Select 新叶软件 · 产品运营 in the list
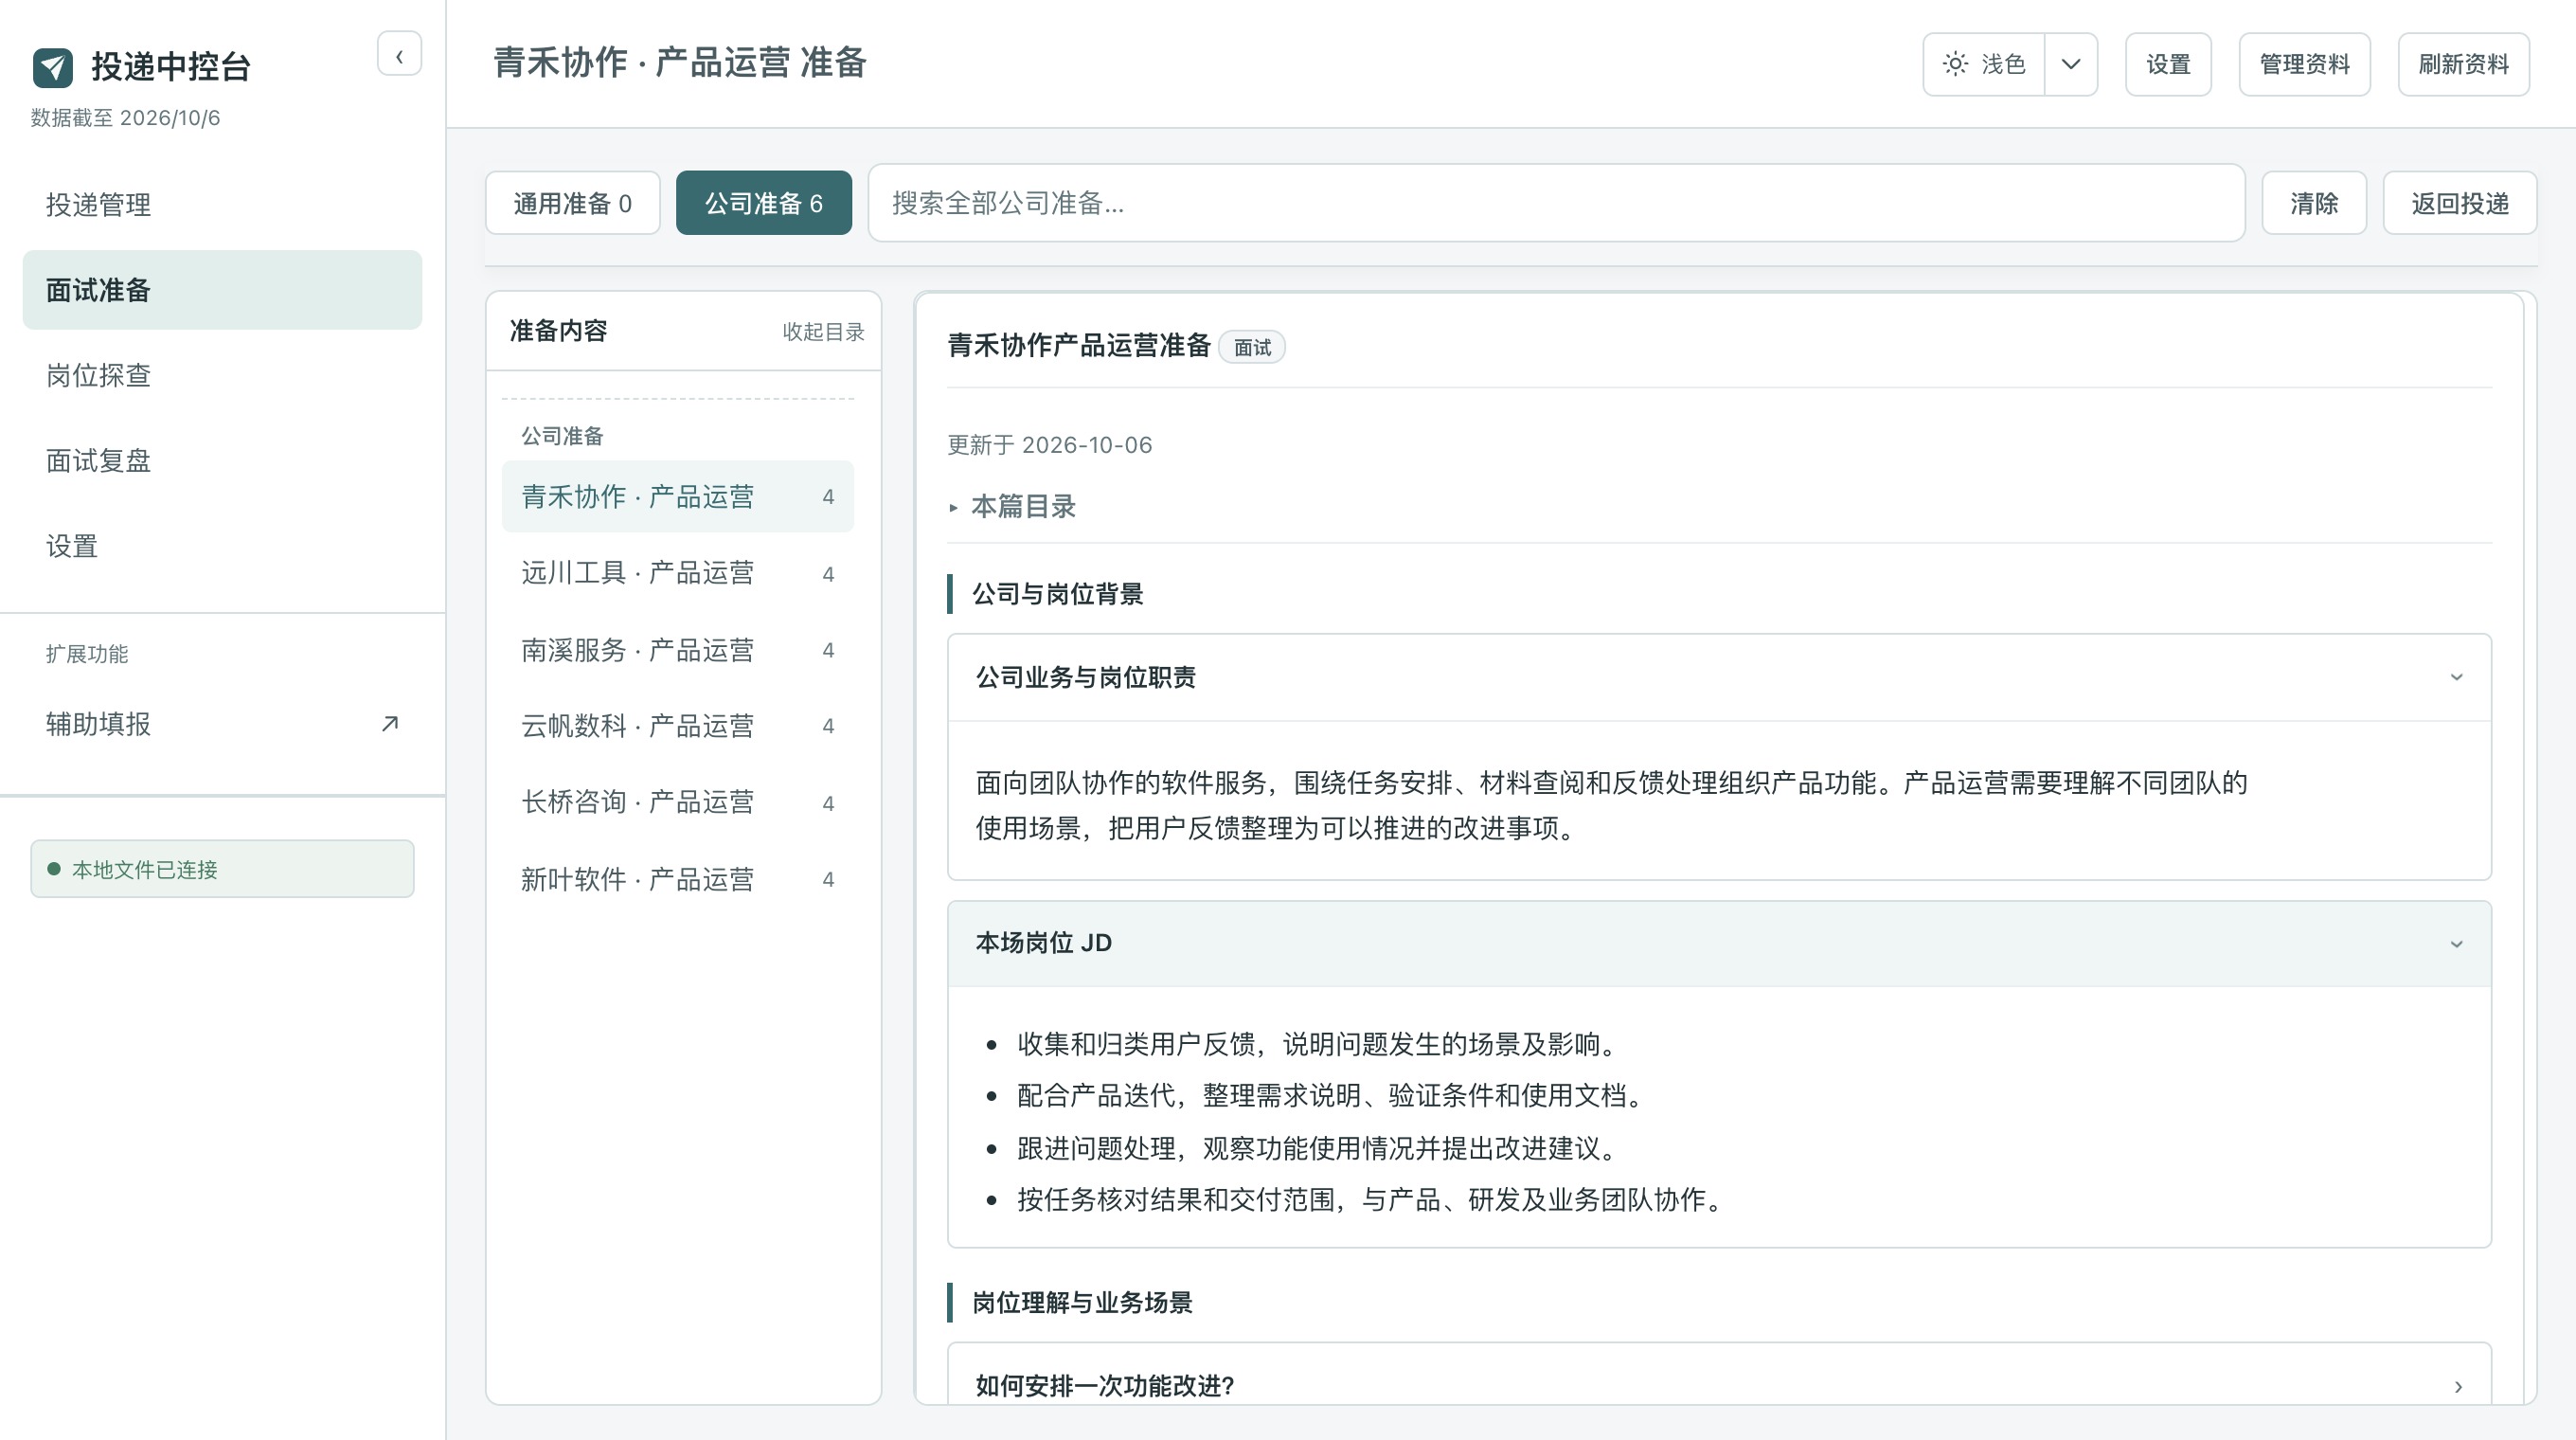 point(678,879)
